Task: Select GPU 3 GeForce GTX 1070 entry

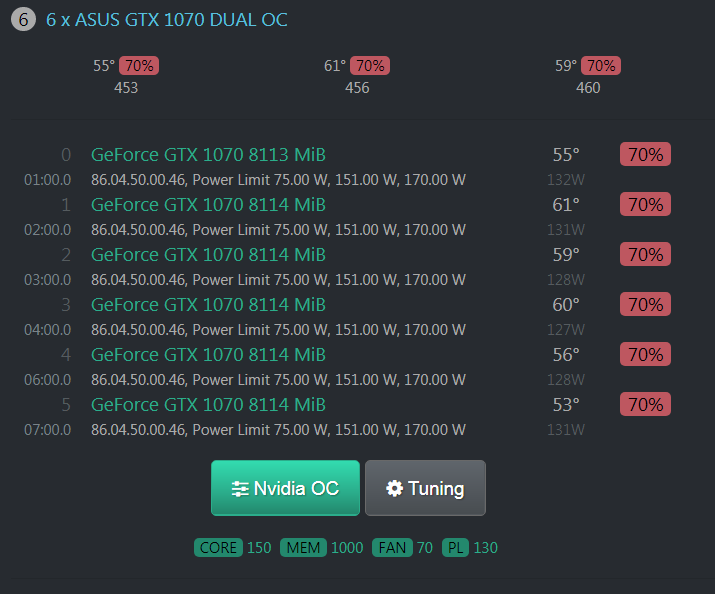Action: point(208,304)
